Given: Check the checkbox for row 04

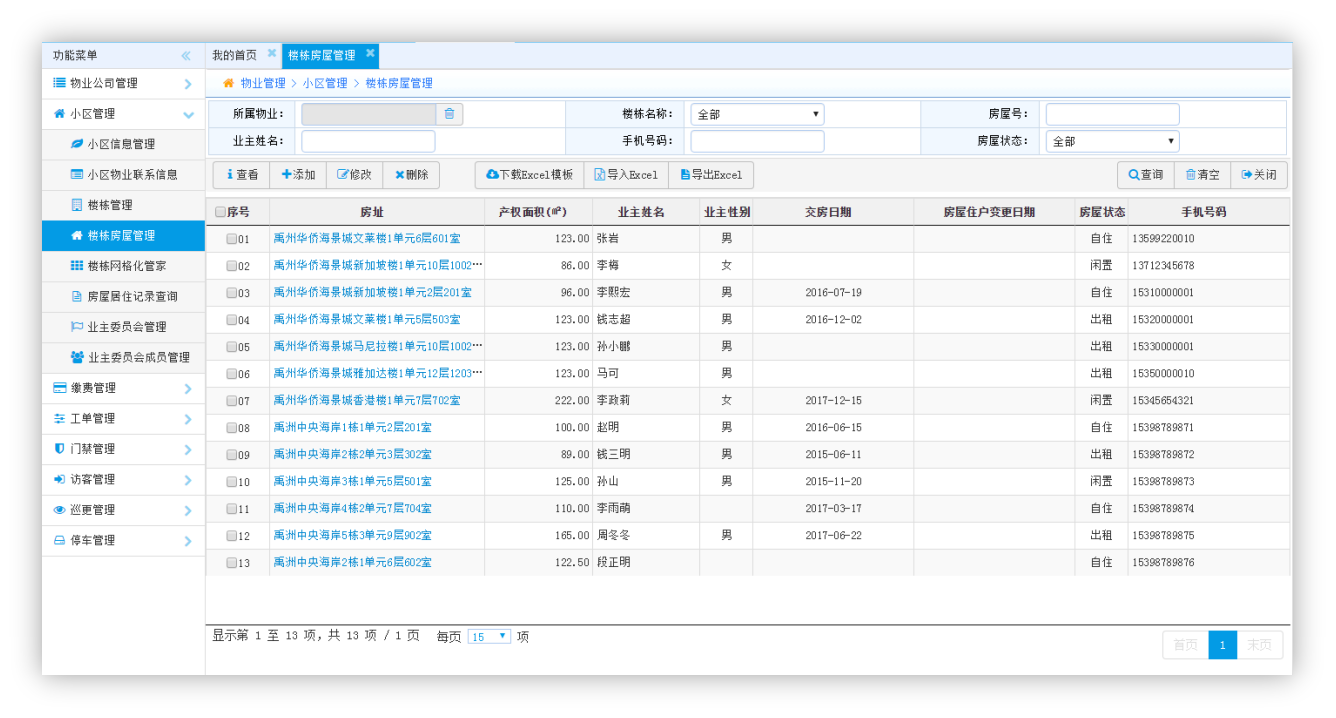Looking at the screenshot, I should (x=231, y=320).
